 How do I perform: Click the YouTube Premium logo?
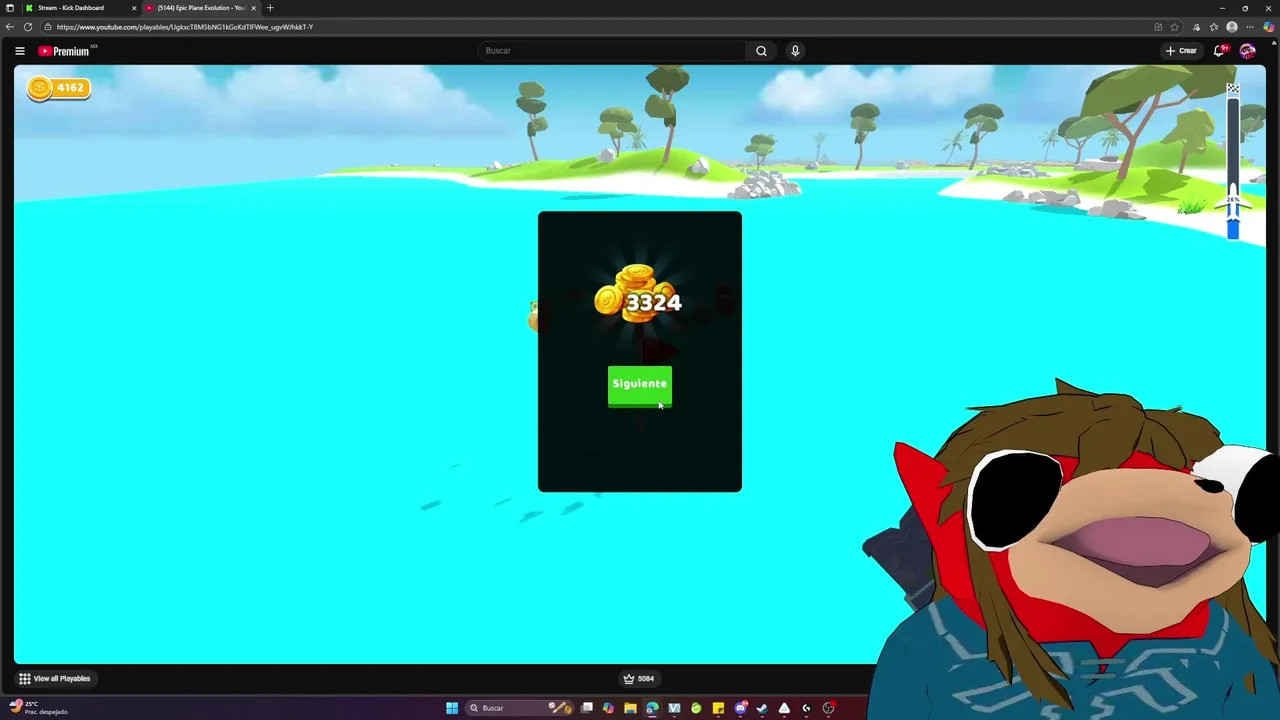pyautogui.click(x=64, y=51)
